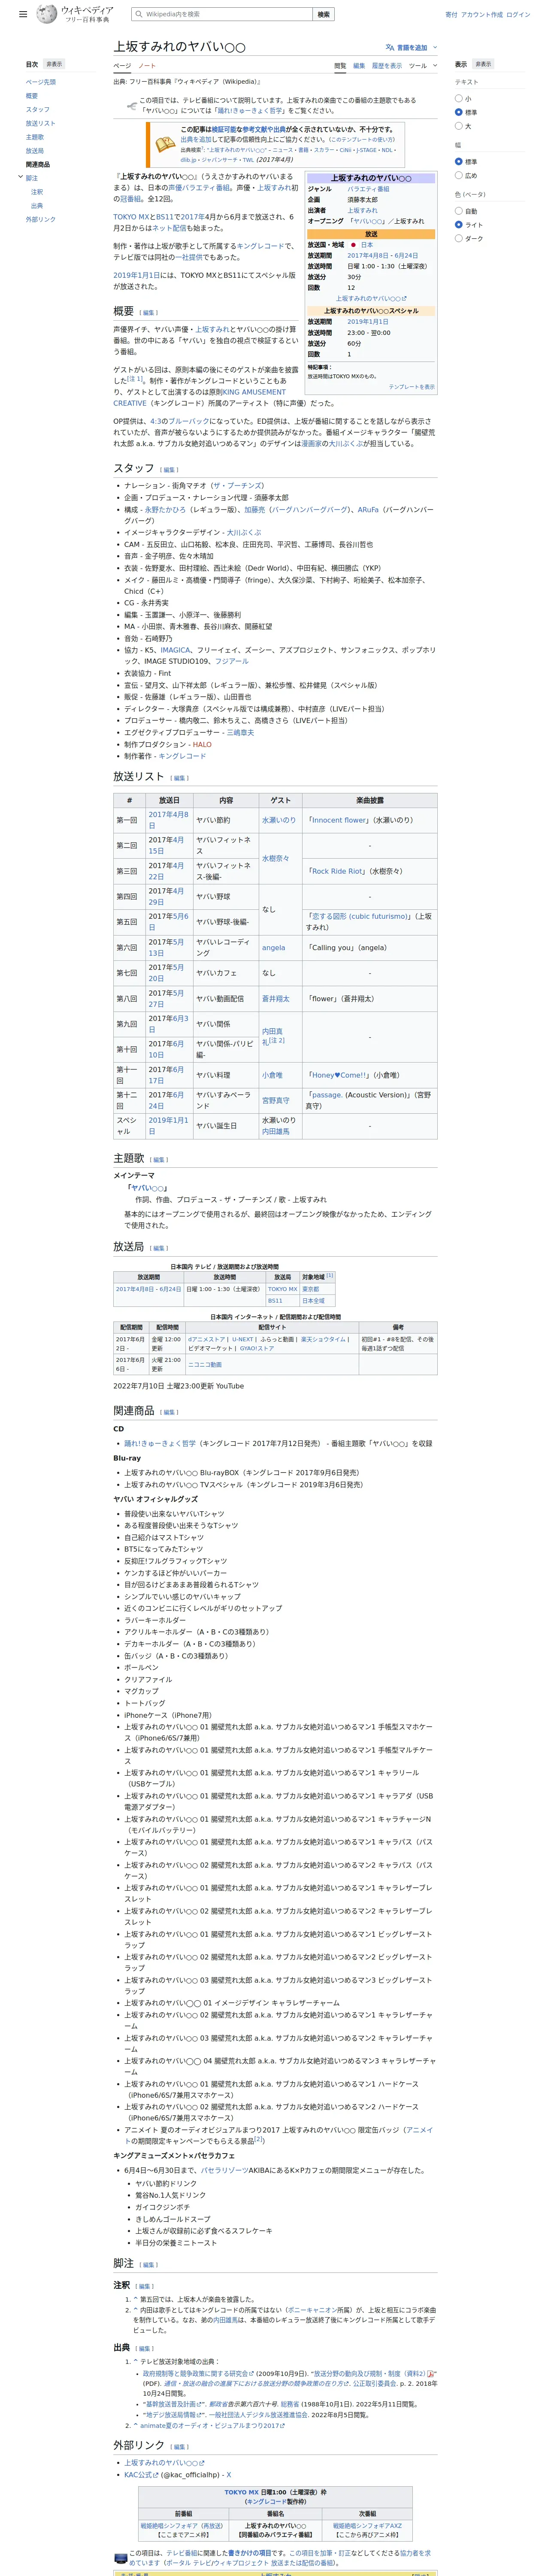Click the アカウント作成 link

click(x=482, y=15)
